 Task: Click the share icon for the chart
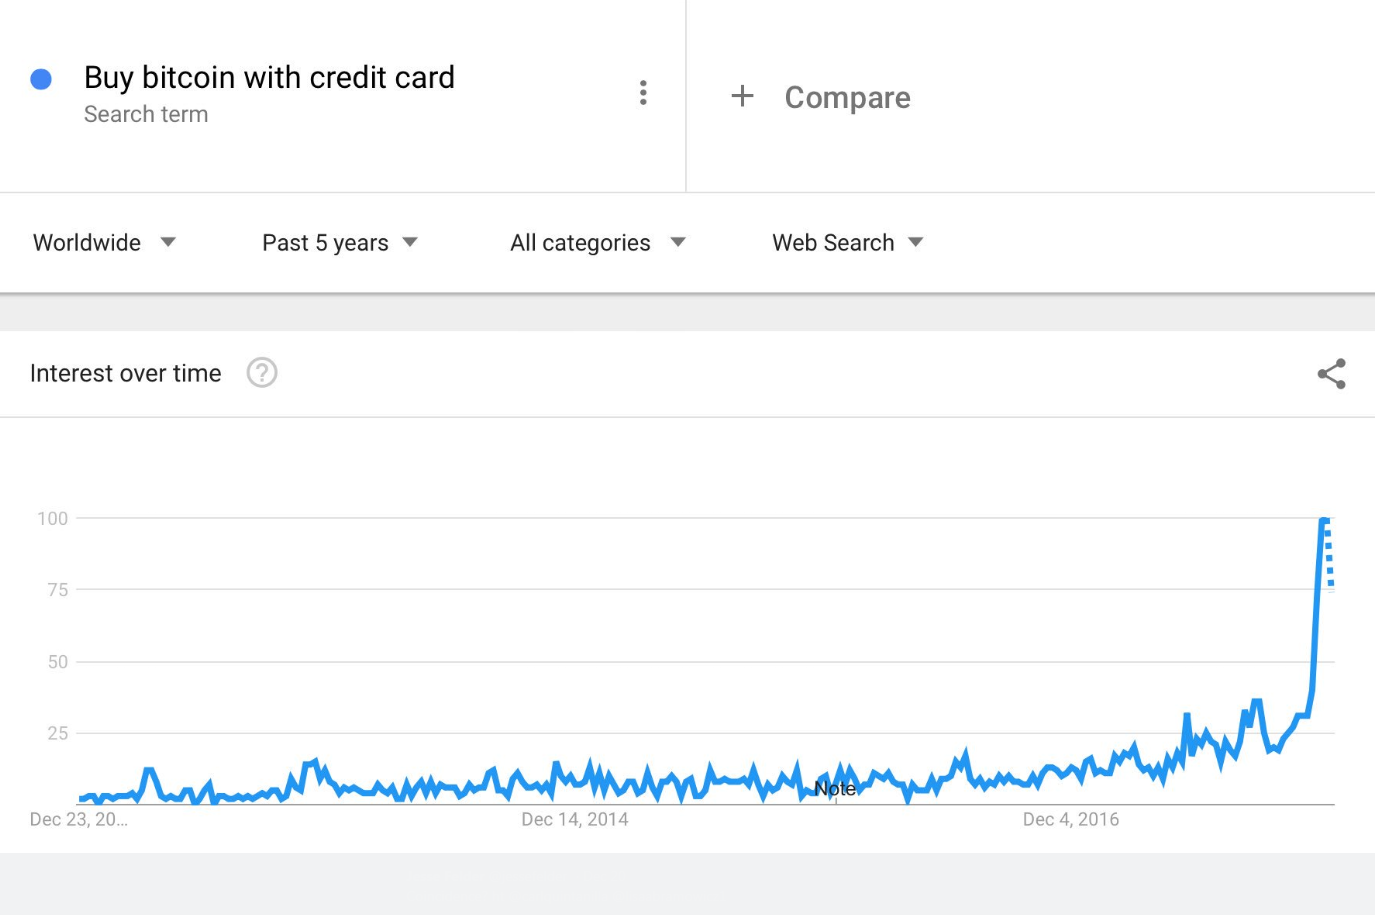pos(1331,374)
